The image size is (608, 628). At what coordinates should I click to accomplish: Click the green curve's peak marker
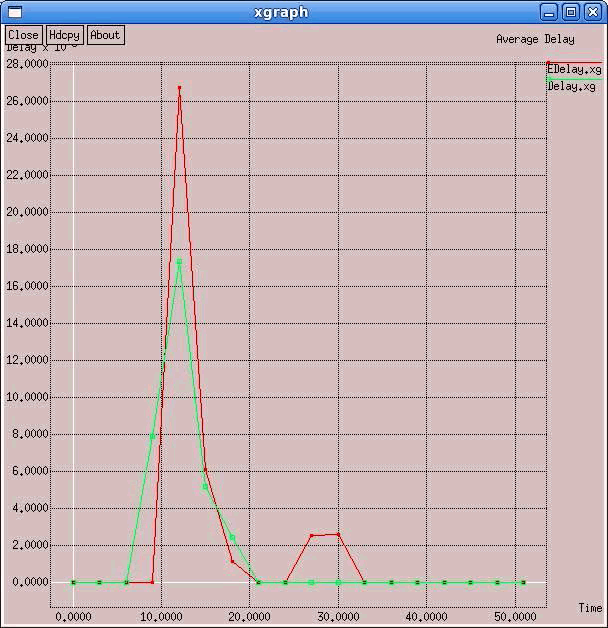click(x=179, y=261)
